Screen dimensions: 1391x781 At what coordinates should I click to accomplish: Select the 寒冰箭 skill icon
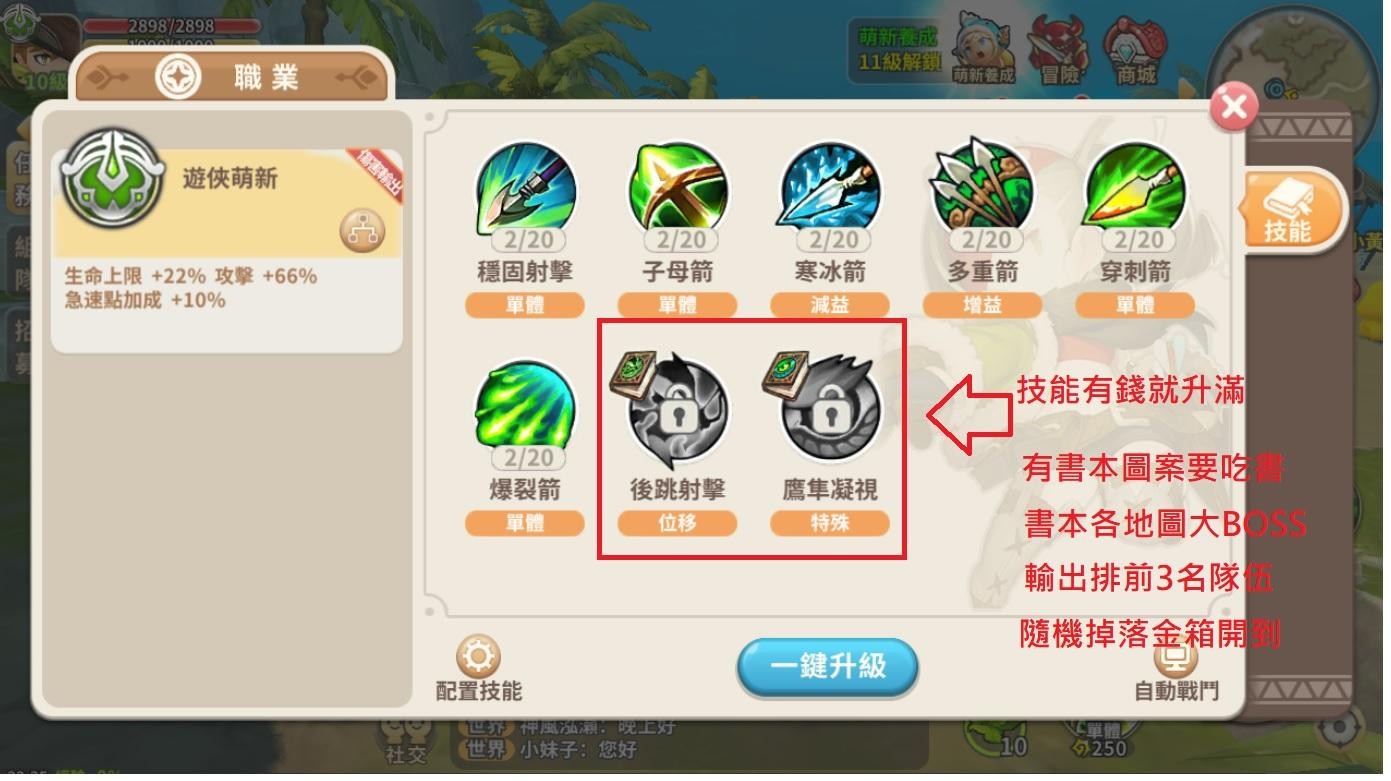[830, 191]
